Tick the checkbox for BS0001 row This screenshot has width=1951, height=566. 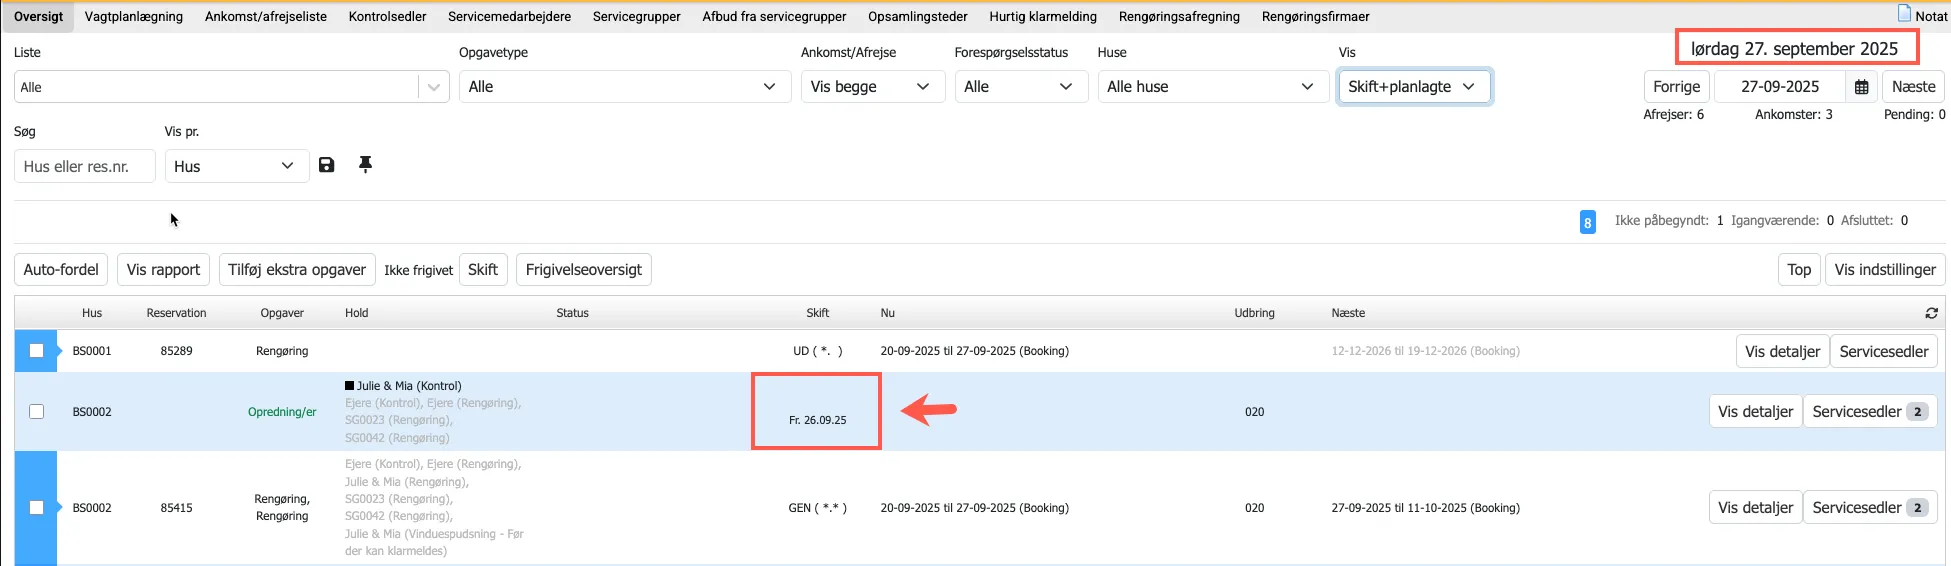point(37,351)
